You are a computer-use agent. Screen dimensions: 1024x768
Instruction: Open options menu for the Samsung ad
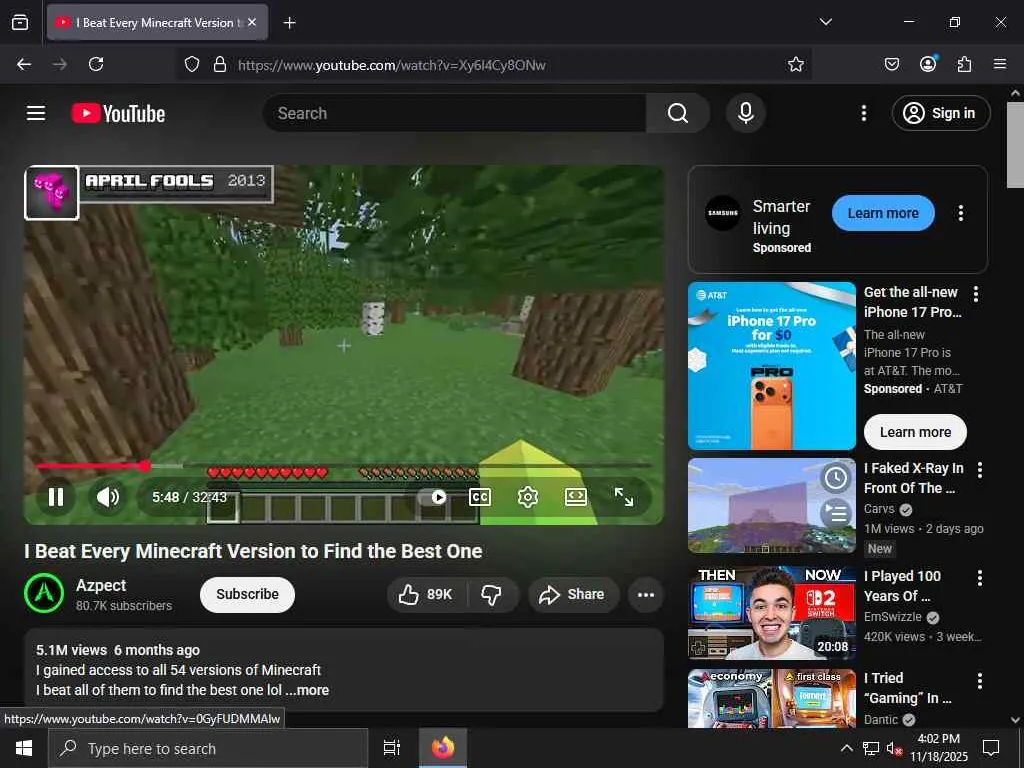[x=960, y=213]
